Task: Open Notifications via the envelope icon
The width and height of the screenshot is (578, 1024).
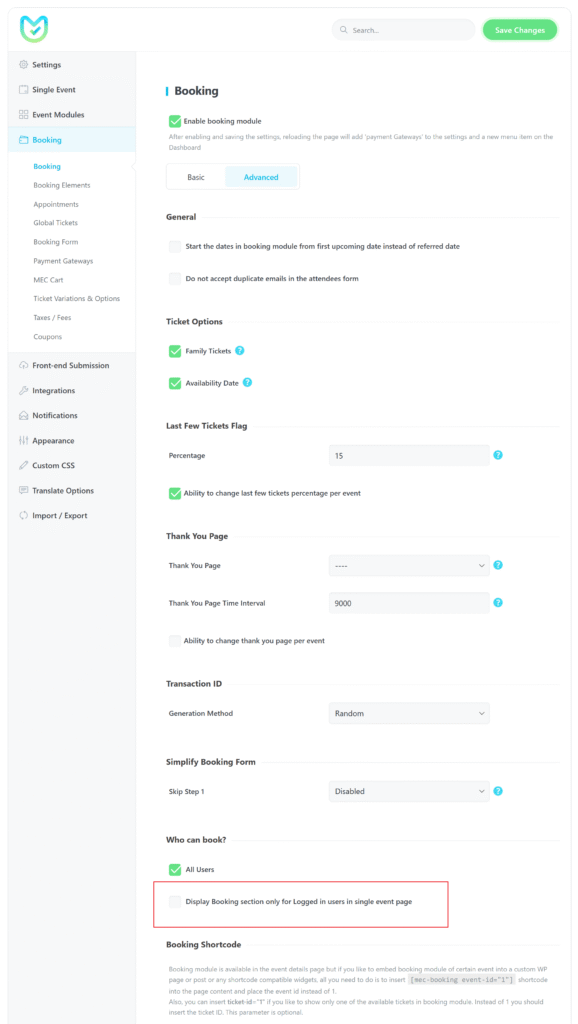Action: [x=24, y=415]
